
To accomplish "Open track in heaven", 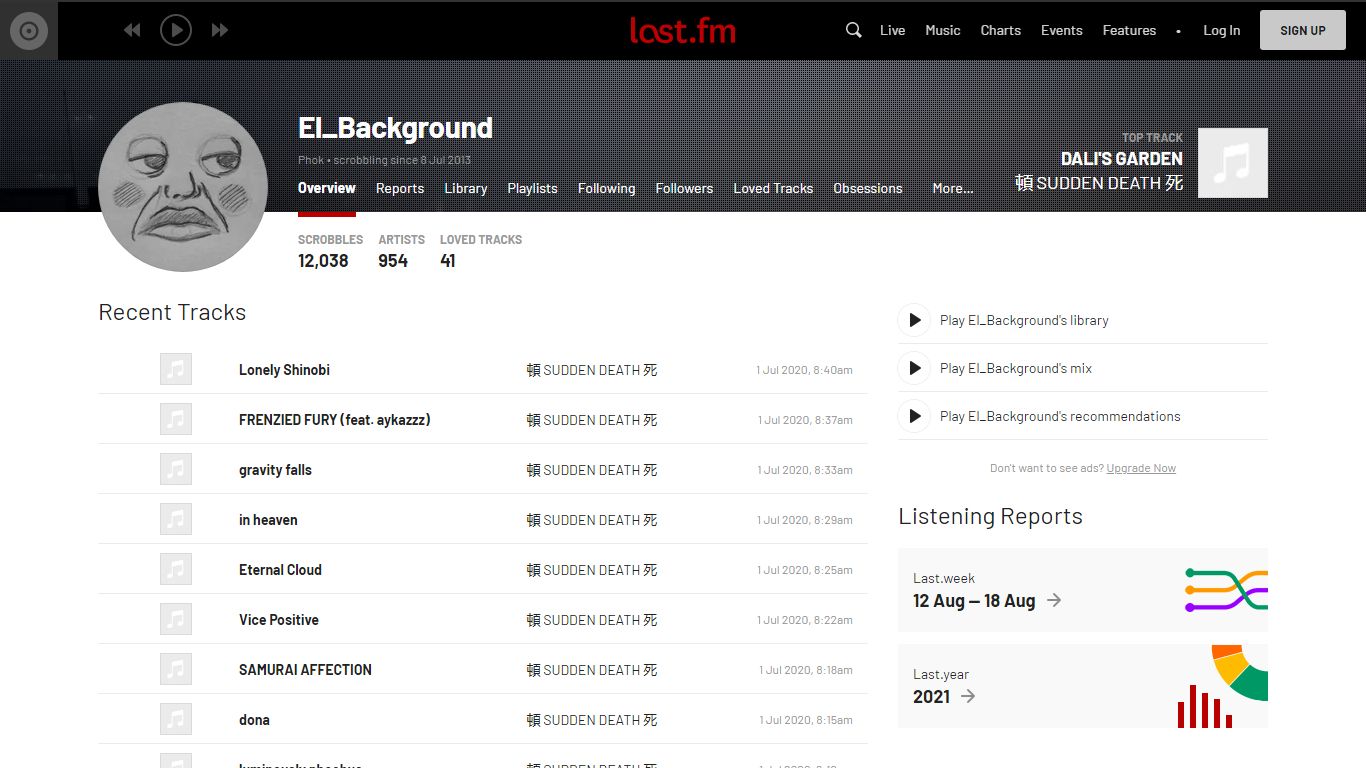I will (268, 520).
